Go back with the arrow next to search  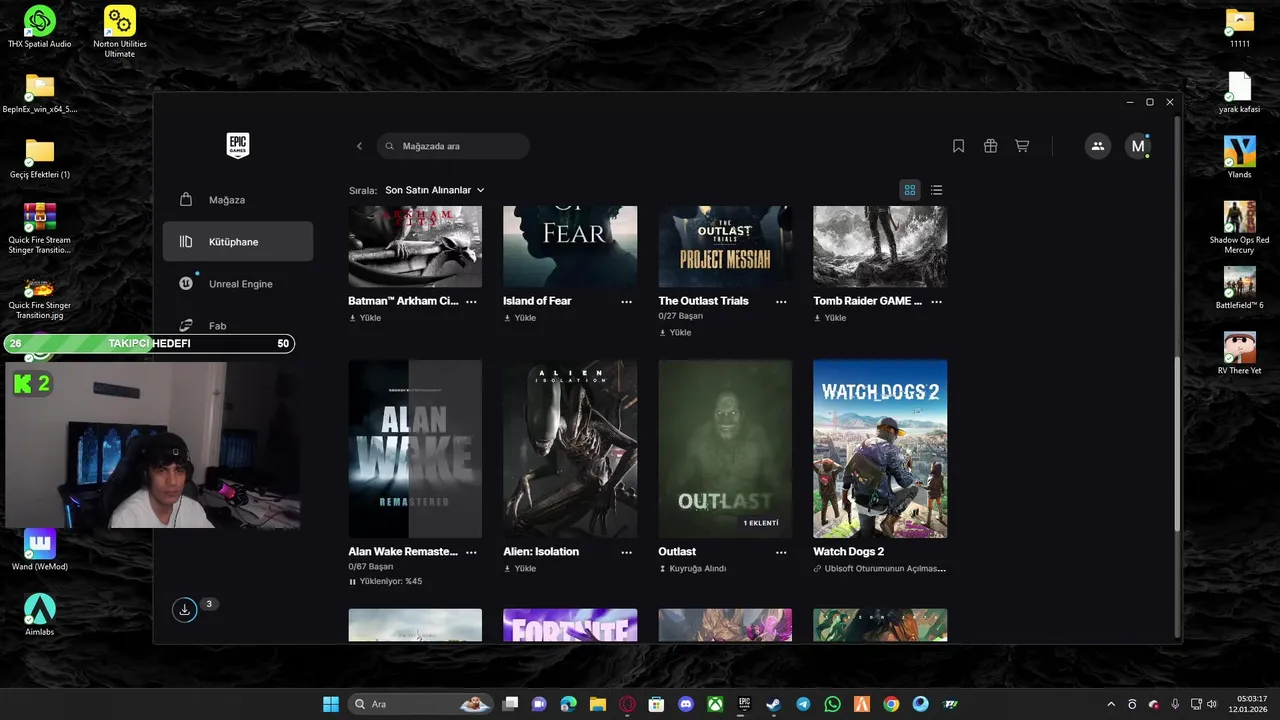[359, 146]
